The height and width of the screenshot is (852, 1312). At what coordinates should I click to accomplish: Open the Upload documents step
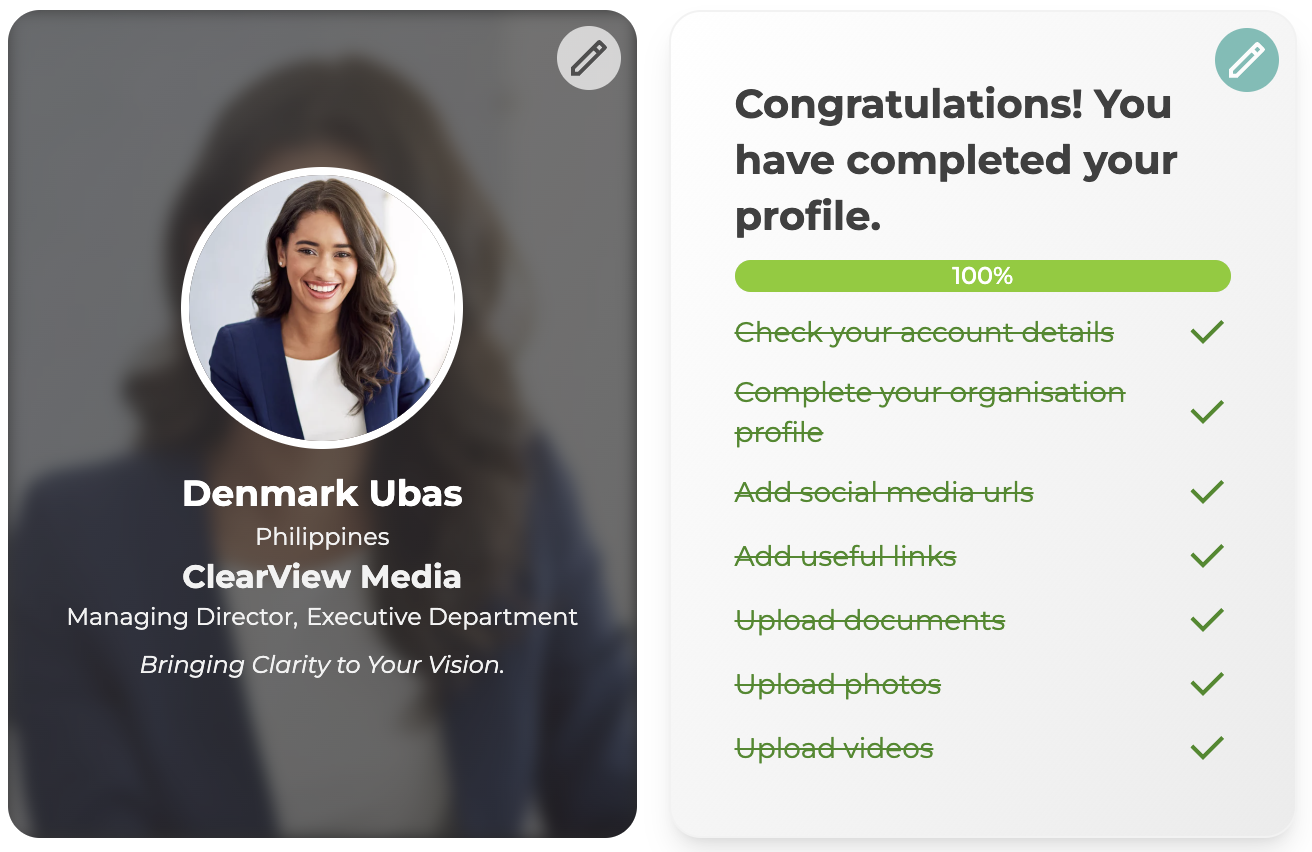click(x=869, y=620)
